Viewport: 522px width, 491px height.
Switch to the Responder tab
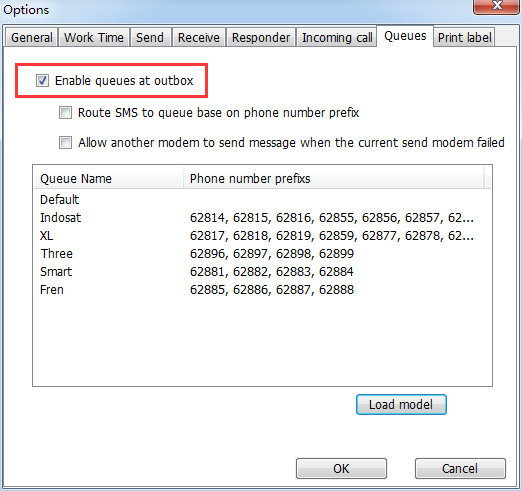point(261,37)
